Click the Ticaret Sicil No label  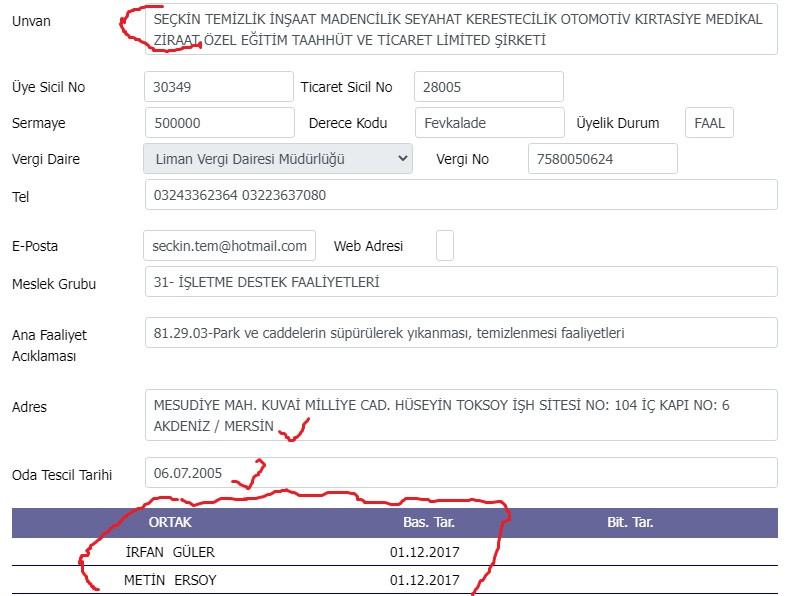(347, 87)
